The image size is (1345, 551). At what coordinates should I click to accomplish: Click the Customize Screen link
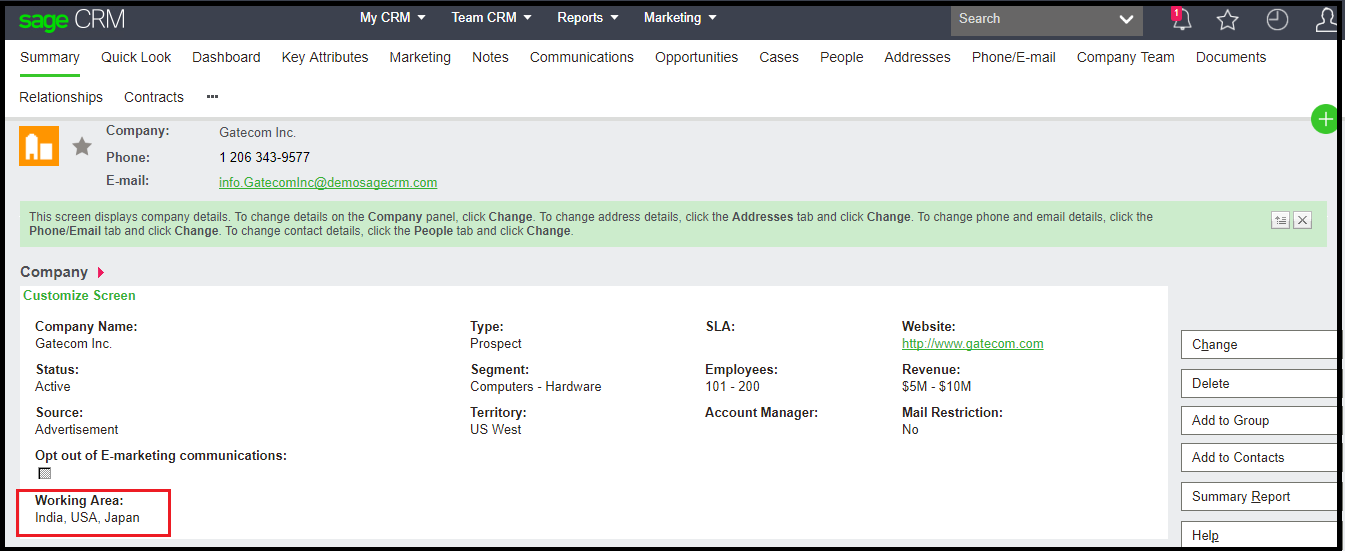79,295
